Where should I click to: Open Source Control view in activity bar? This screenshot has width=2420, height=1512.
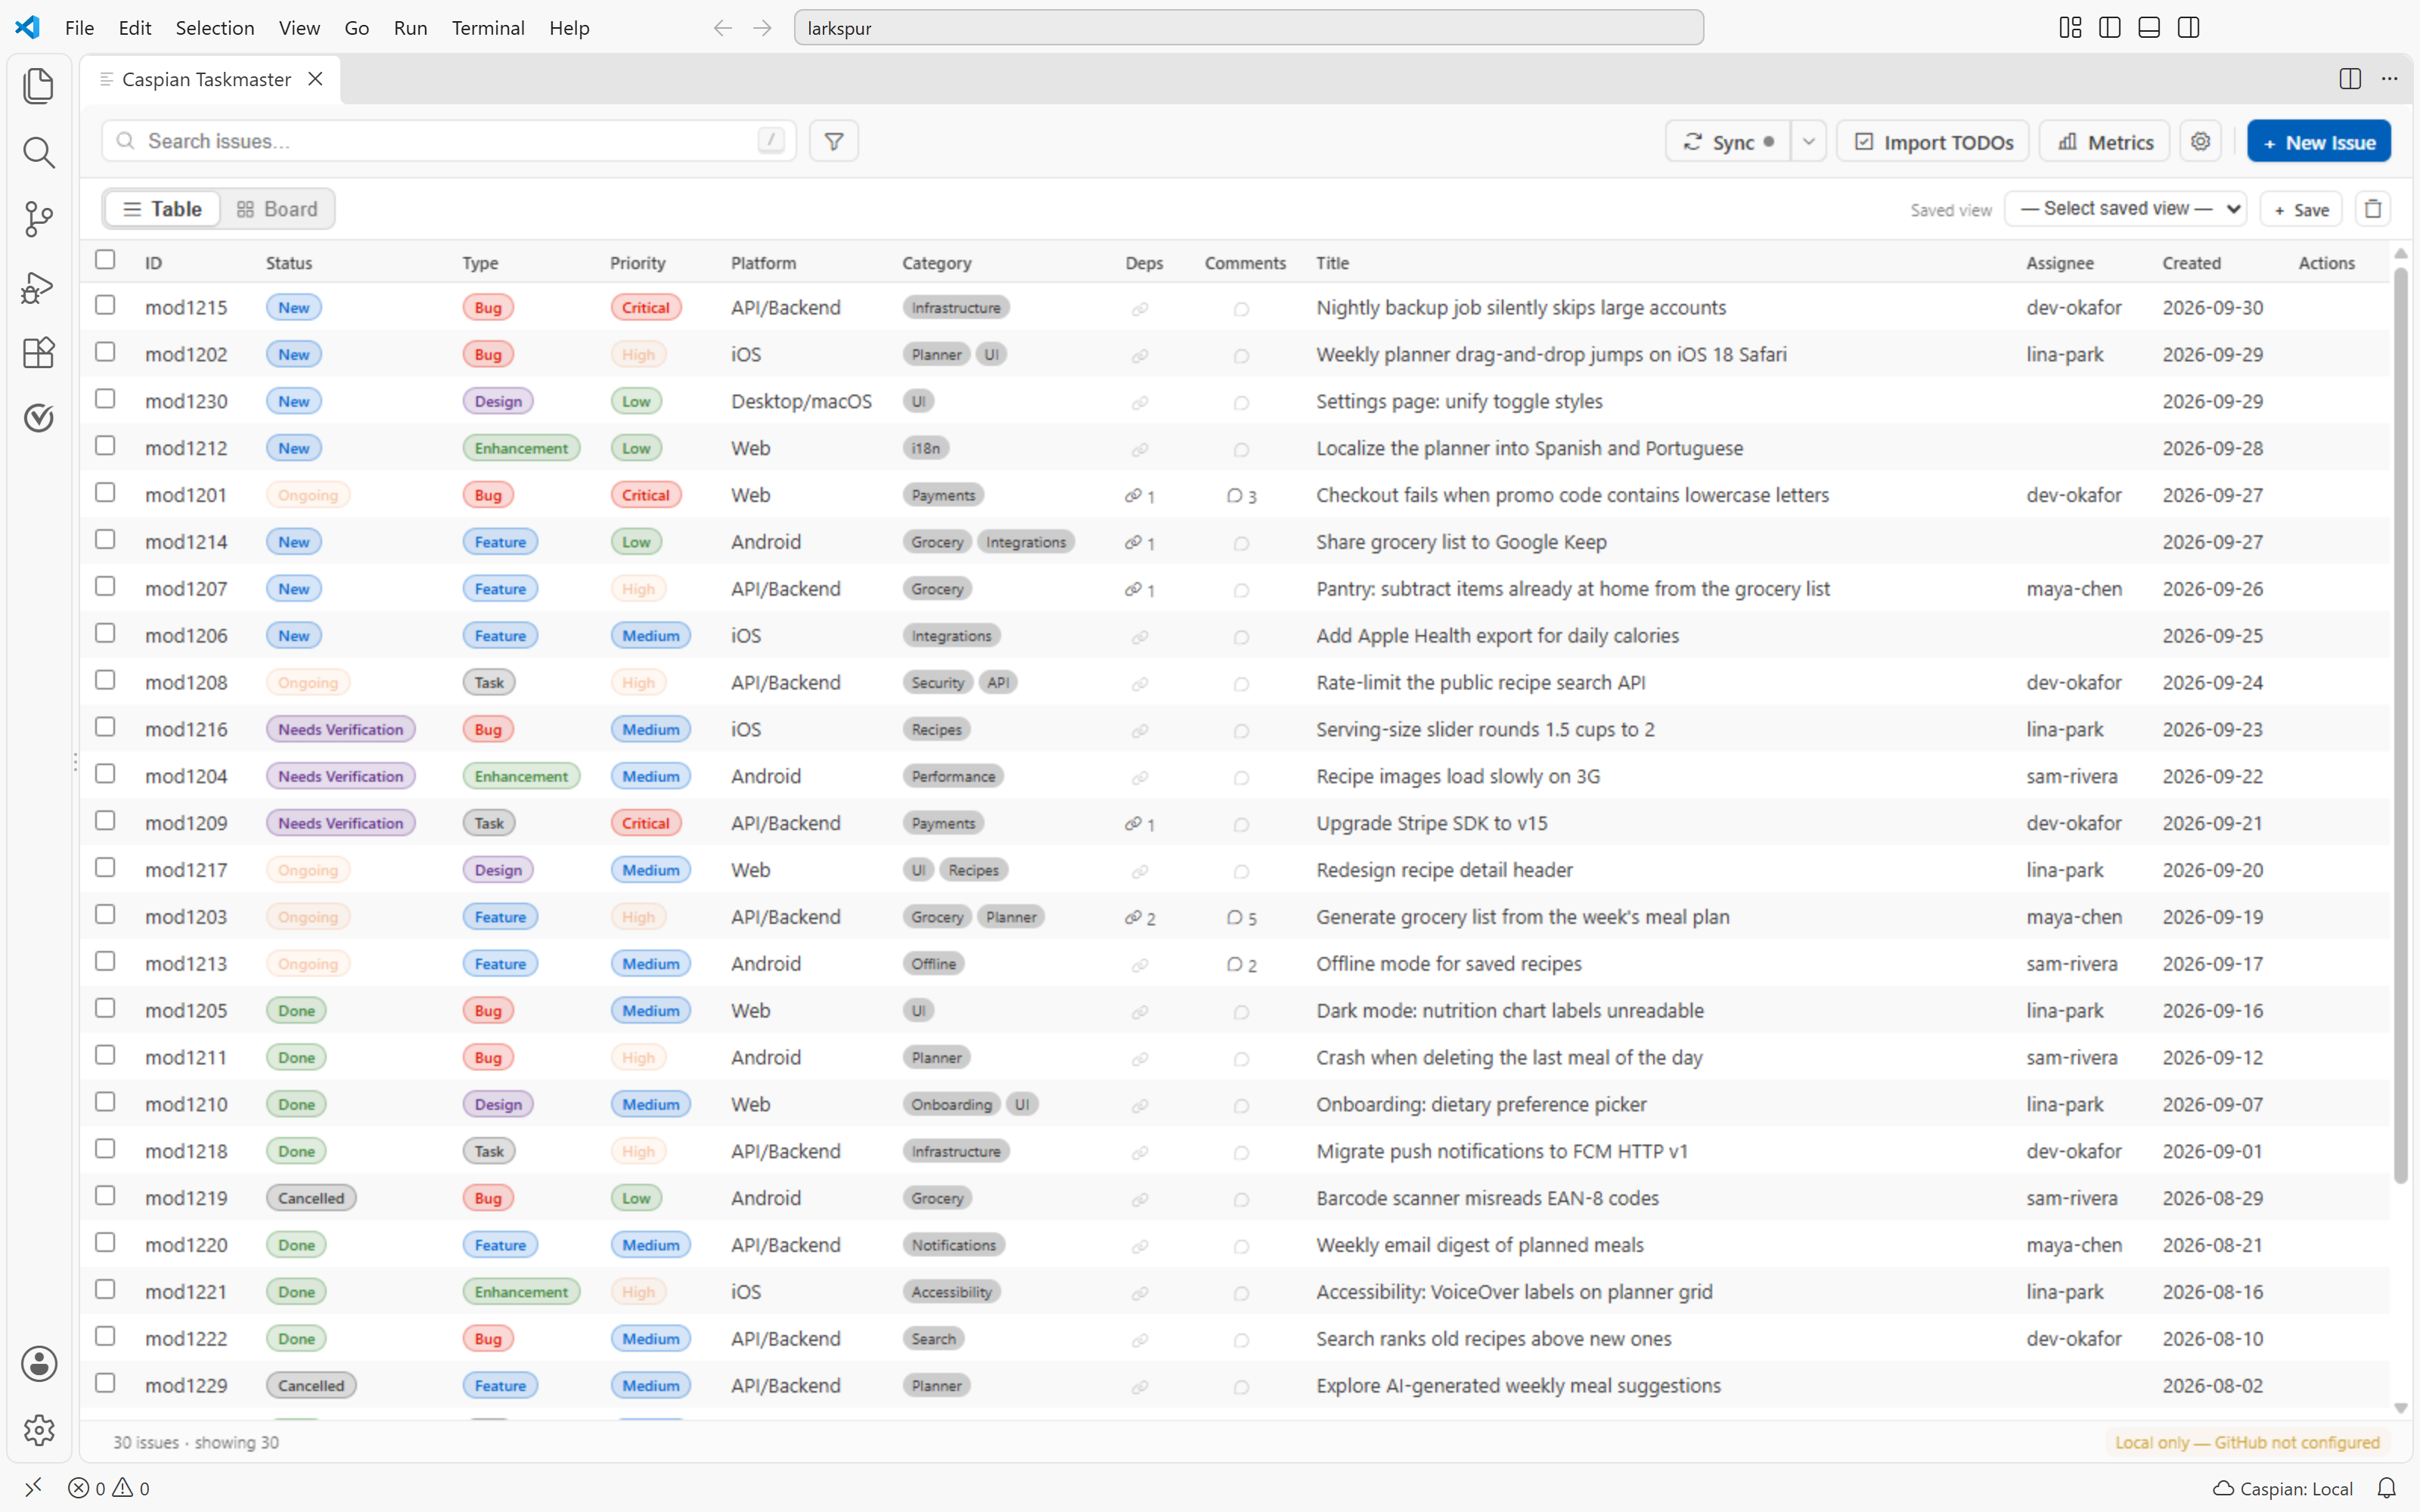(38, 219)
